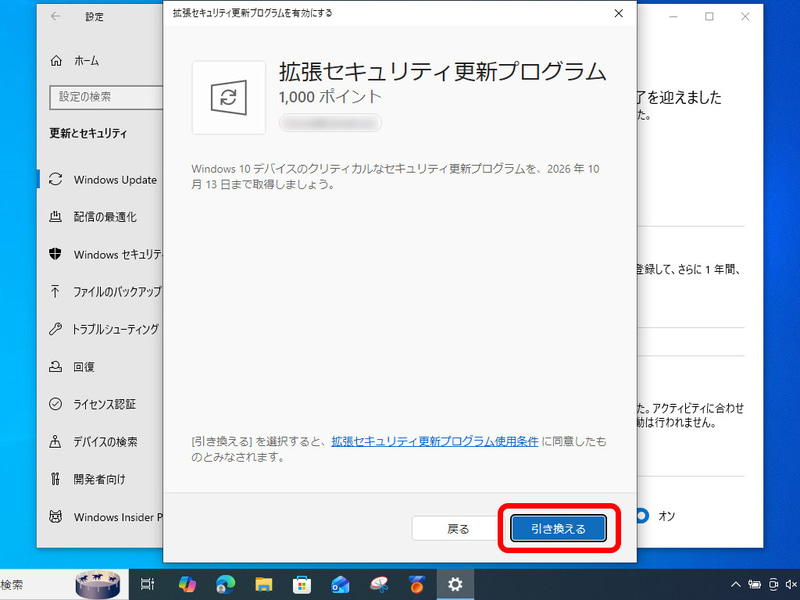Click the 戻る button
Viewport: 800px width, 600px height.
(458, 528)
